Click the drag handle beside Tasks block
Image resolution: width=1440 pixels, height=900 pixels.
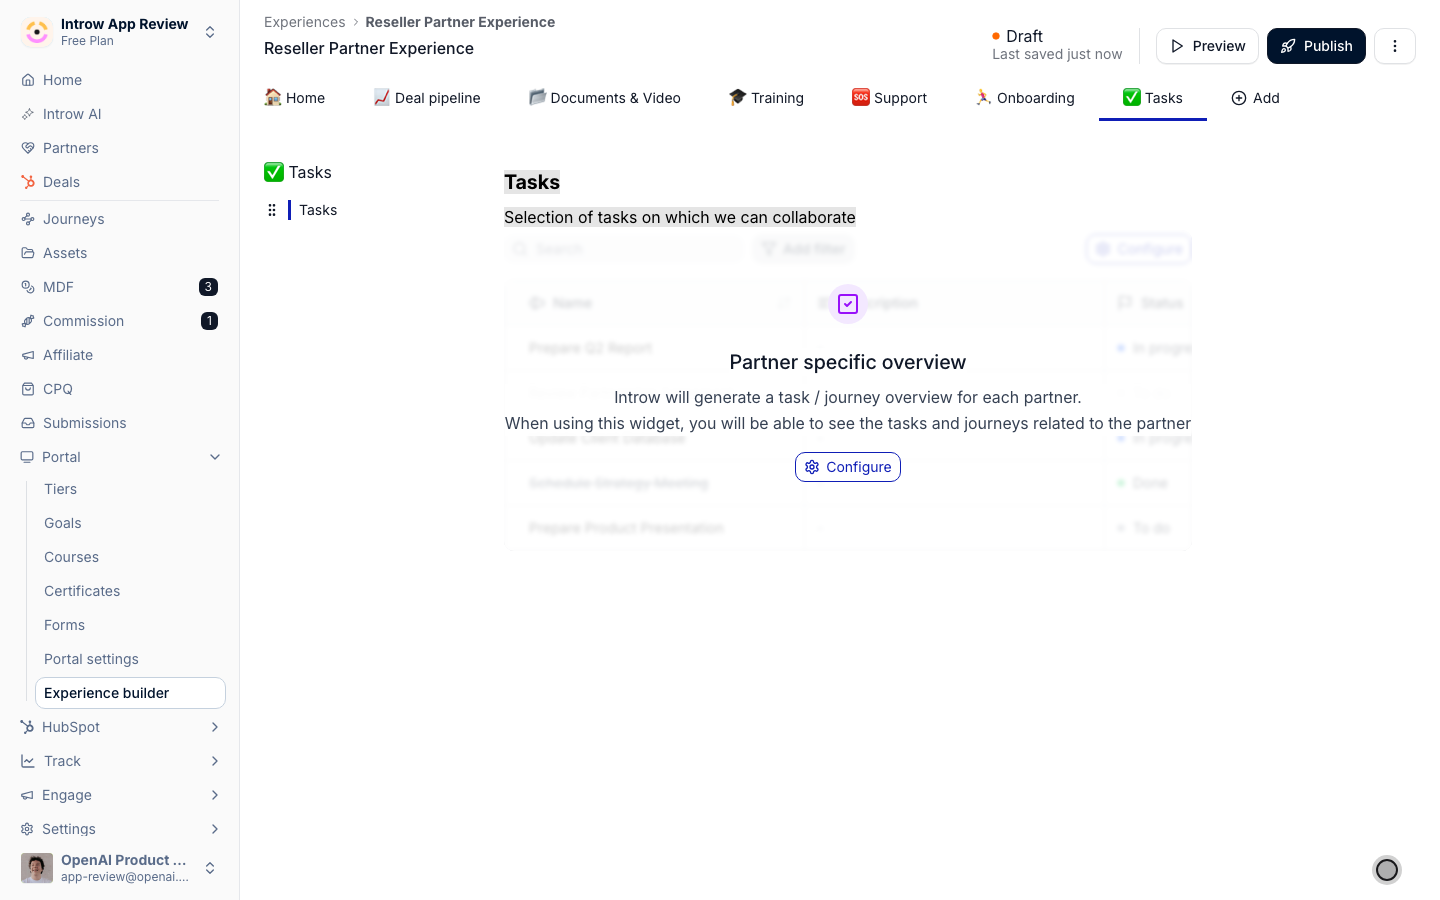pyautogui.click(x=272, y=210)
